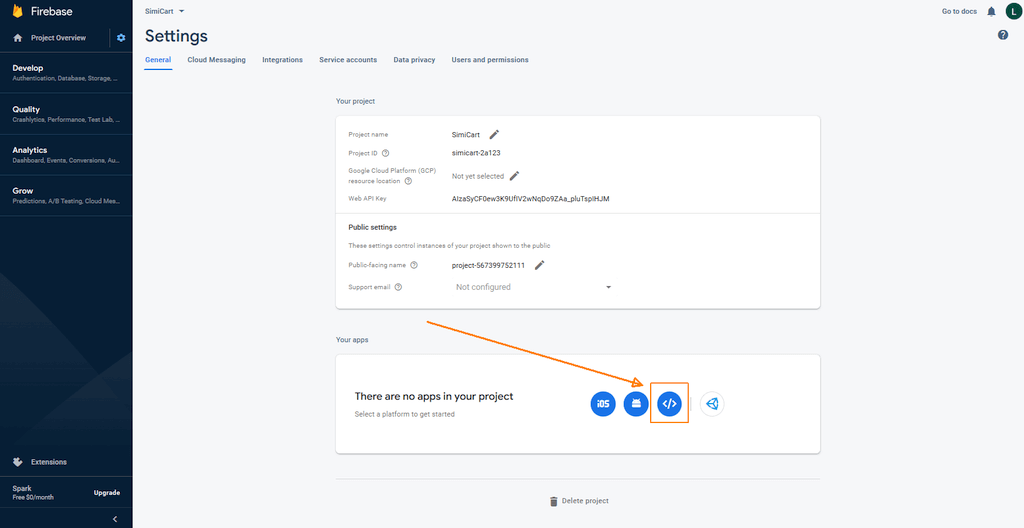Open the help question mark icon
Viewport: 1024px width, 528px height.
[x=1003, y=35]
